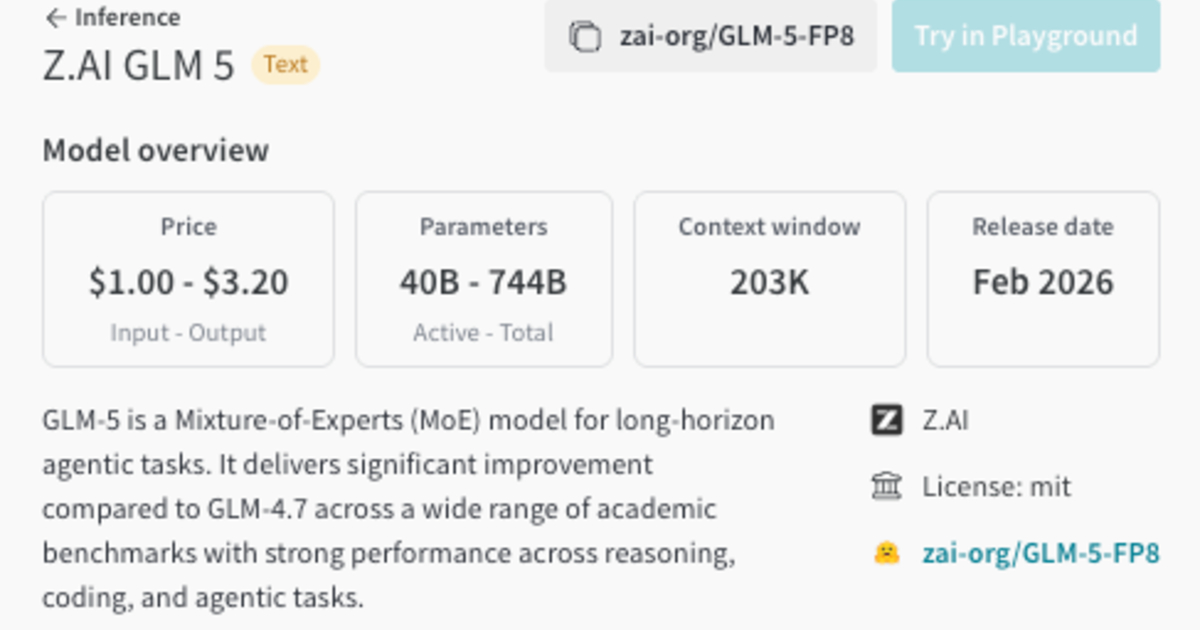Click the copy icon beside the model ID
The image size is (1200, 630).
[x=585, y=37]
